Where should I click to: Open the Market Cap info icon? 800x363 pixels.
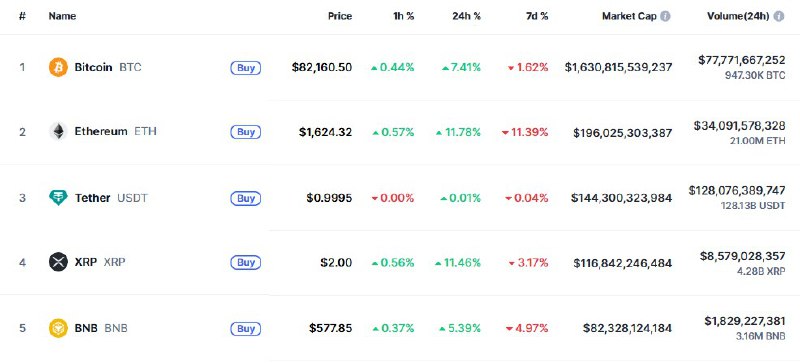tap(665, 16)
